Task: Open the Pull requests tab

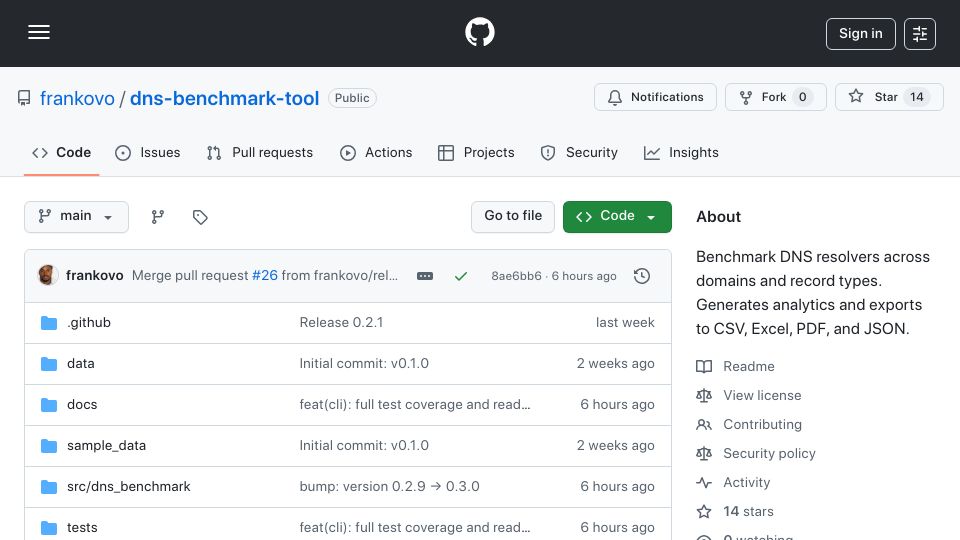Action: pos(260,152)
